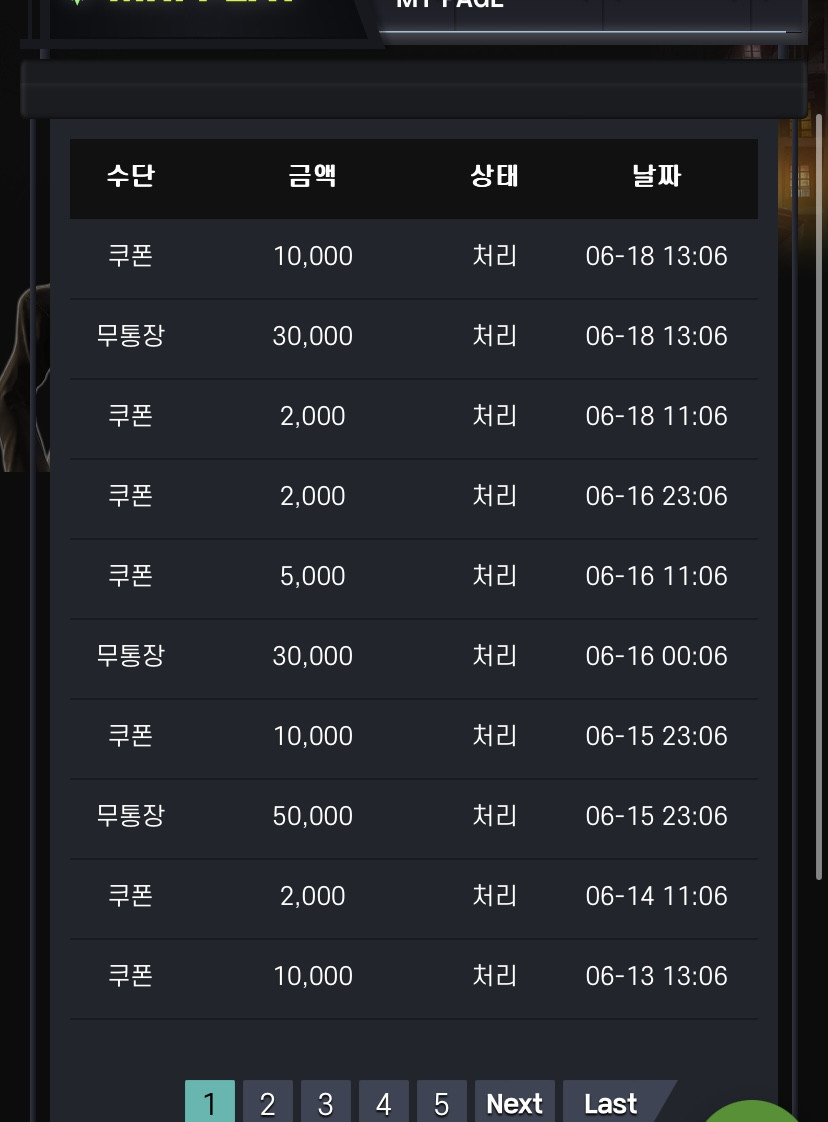828x1122 pixels.
Task: Click the 06-14 11:06 date entry
Action: tap(656, 896)
